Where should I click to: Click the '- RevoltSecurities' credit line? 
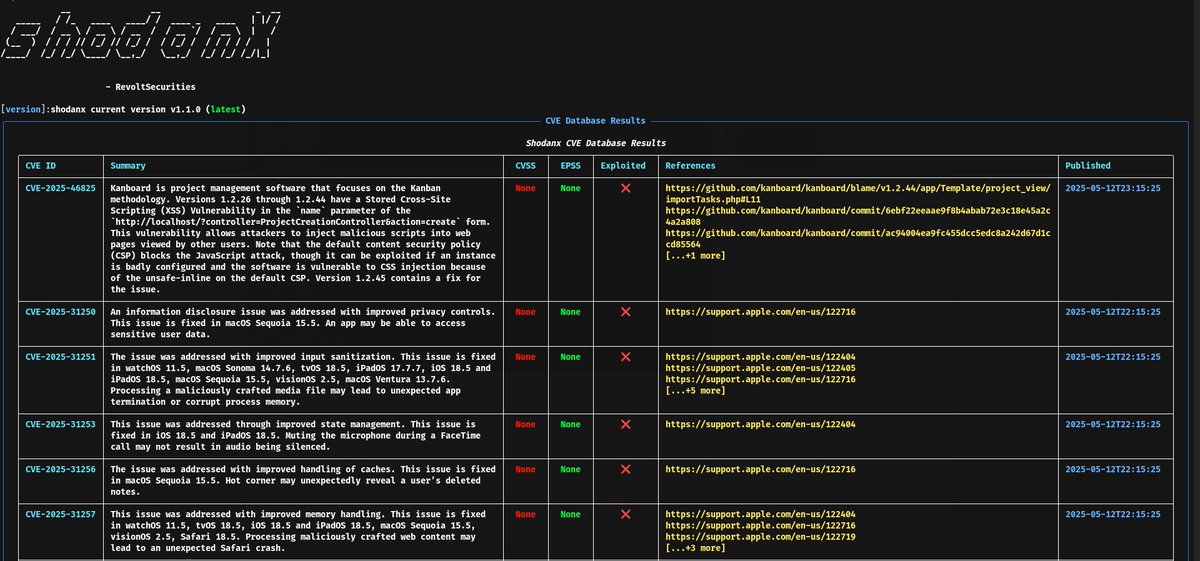tap(150, 87)
